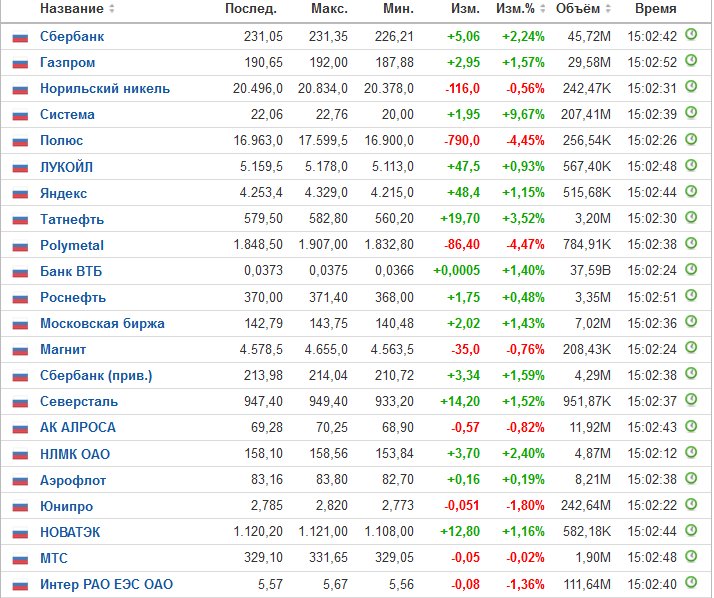Open the НЛМК ОАО stock link
Screen dimensions: 714x598
pyautogui.click(x=75, y=454)
